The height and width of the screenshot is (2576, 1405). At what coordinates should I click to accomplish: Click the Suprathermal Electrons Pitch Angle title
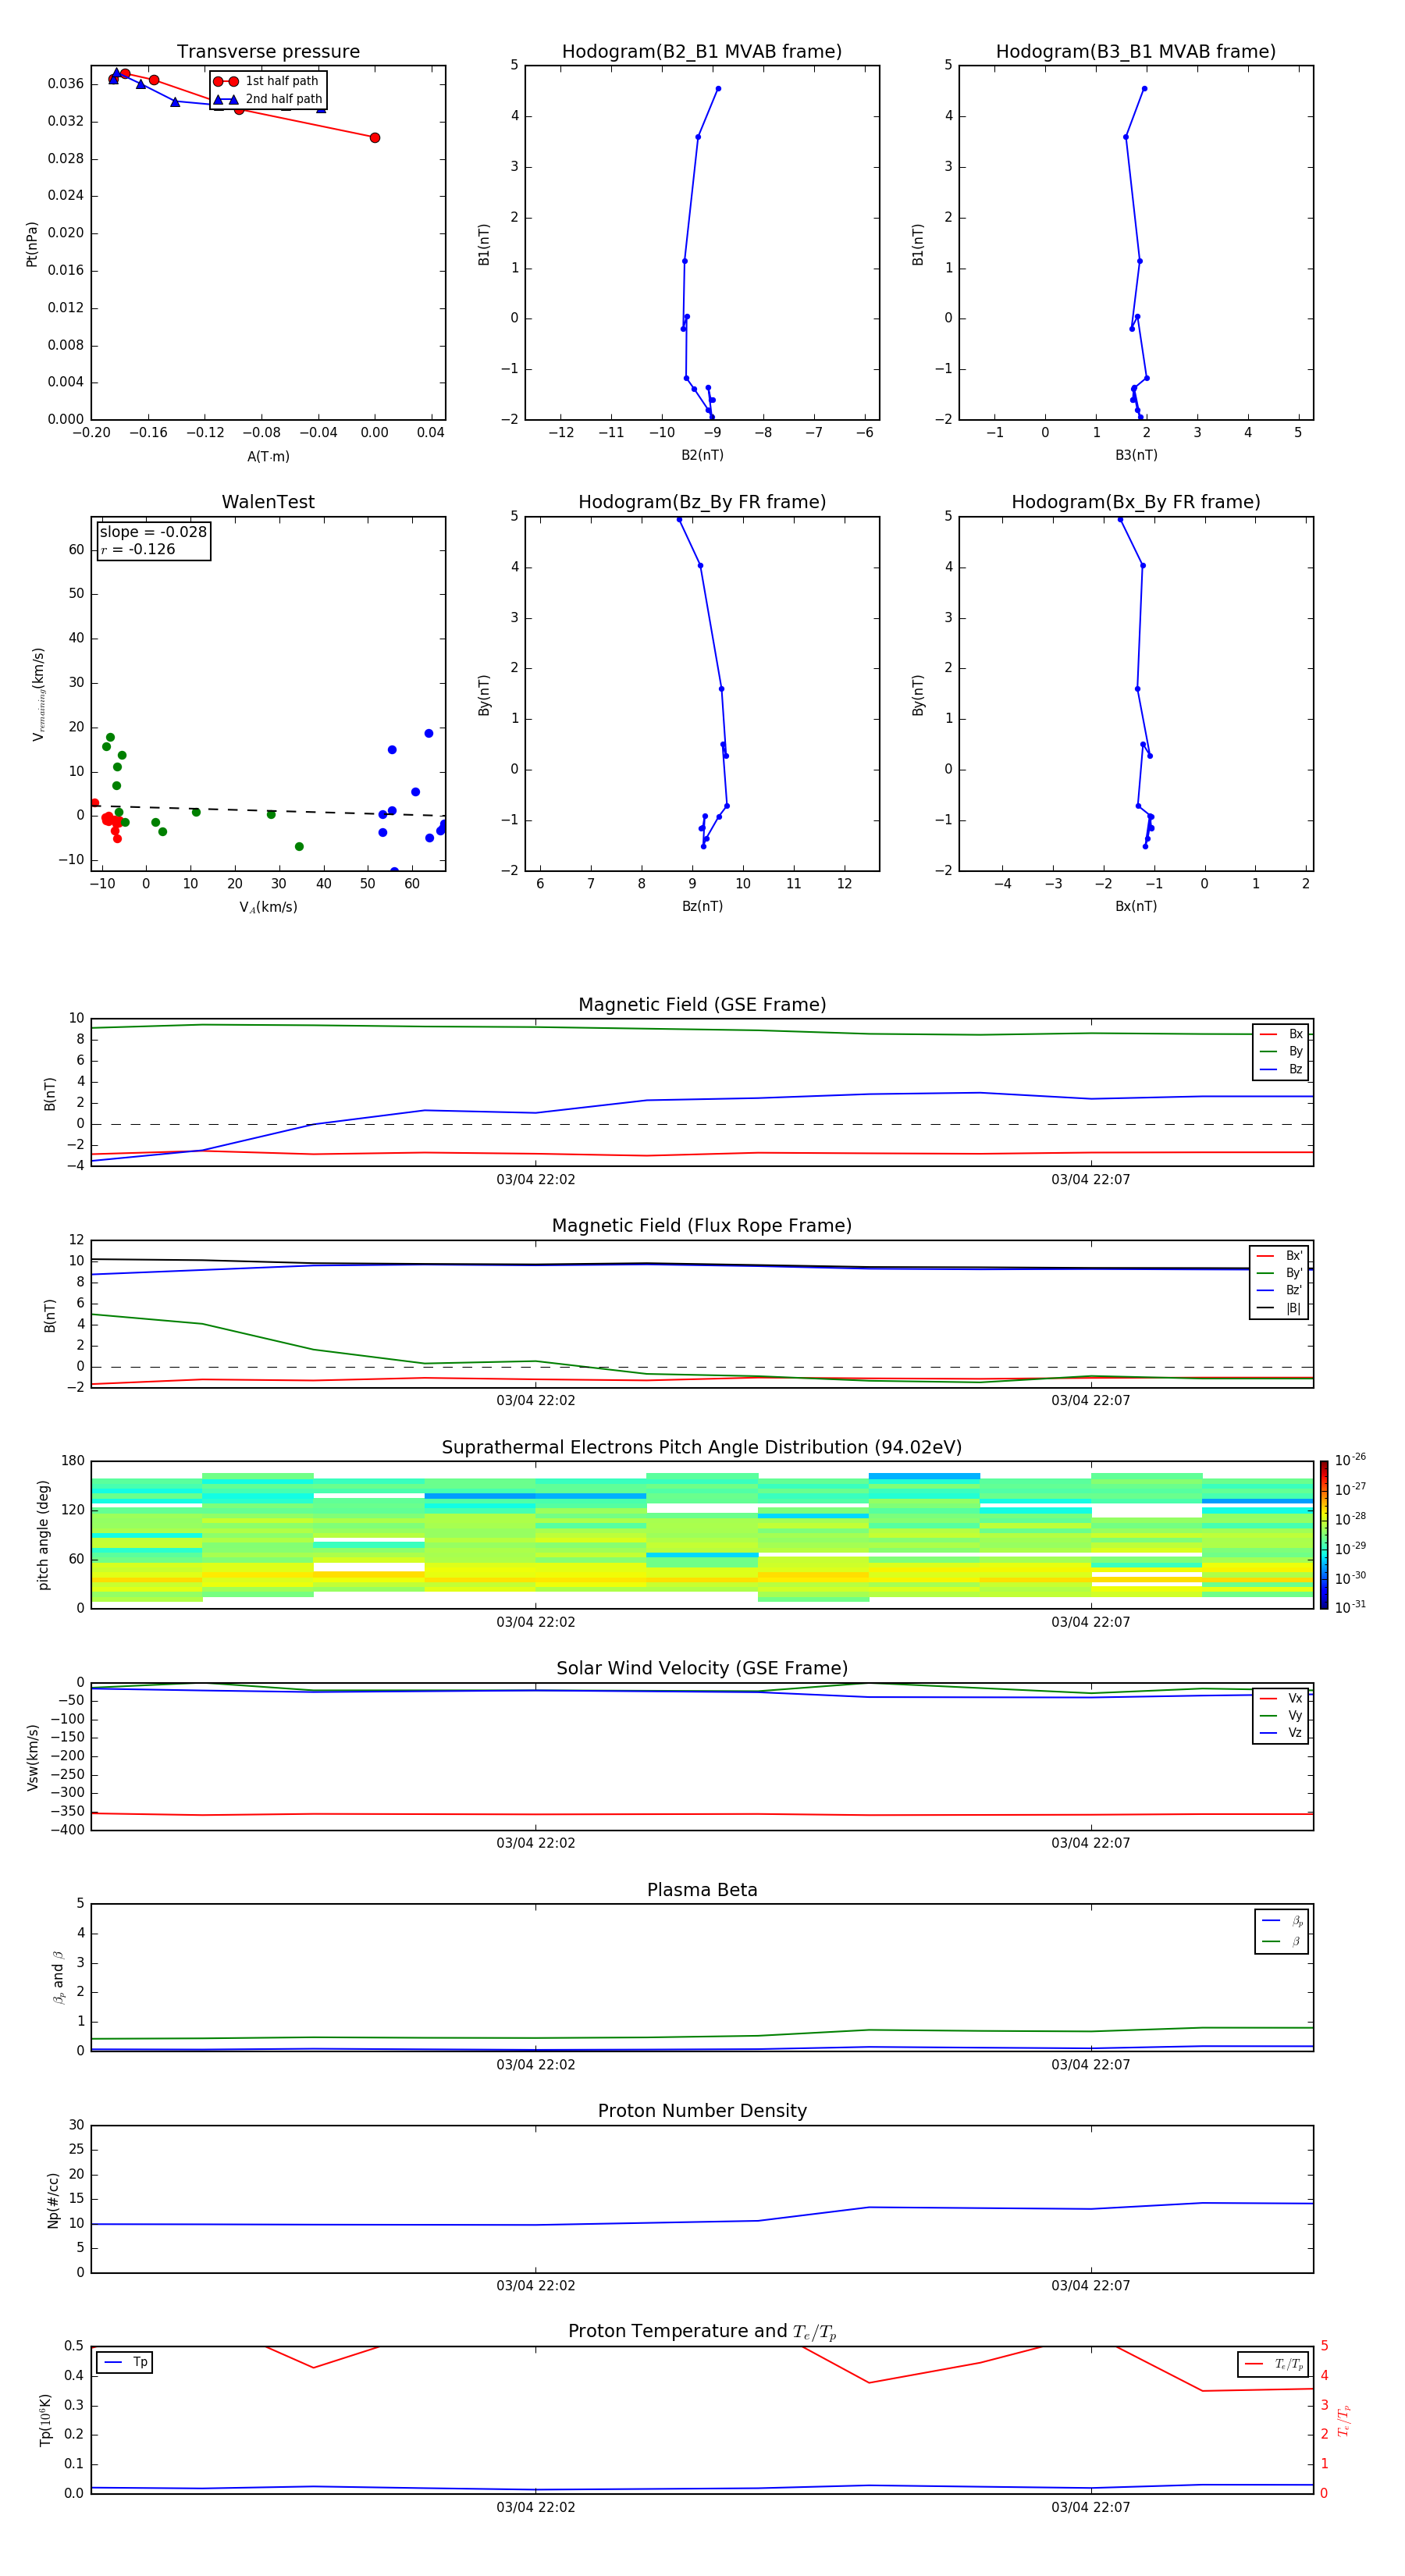pyautogui.click(x=702, y=1448)
